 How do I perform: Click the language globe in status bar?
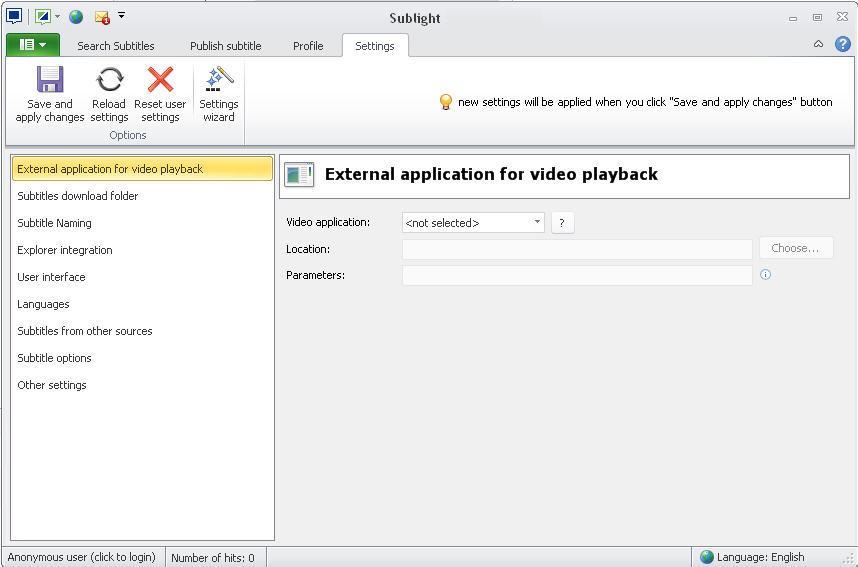pos(707,557)
